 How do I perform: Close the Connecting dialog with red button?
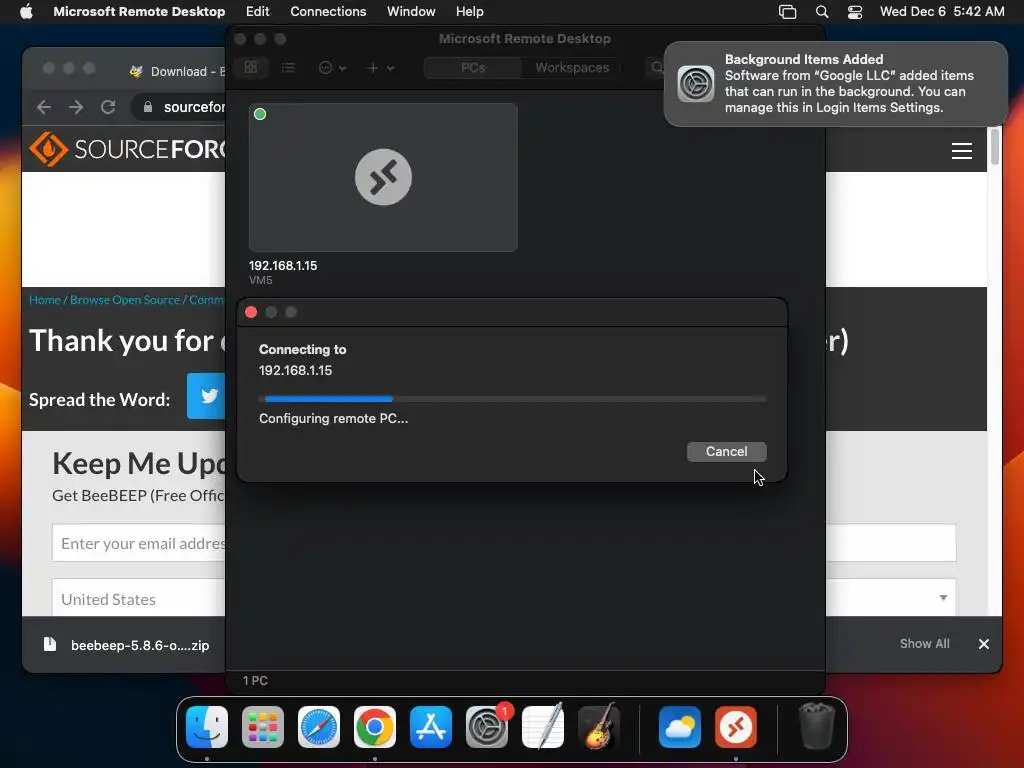pos(251,312)
